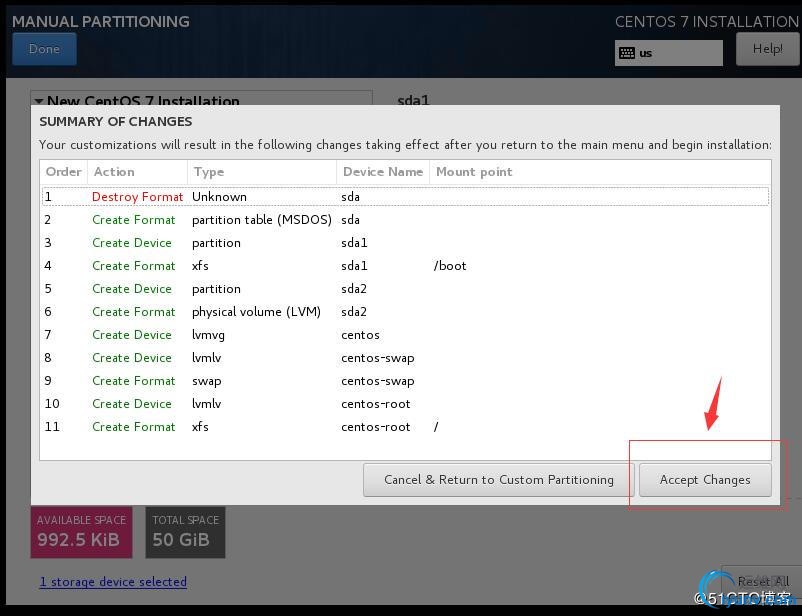Sort by the Order column header
802x616 pixels.
click(63, 172)
